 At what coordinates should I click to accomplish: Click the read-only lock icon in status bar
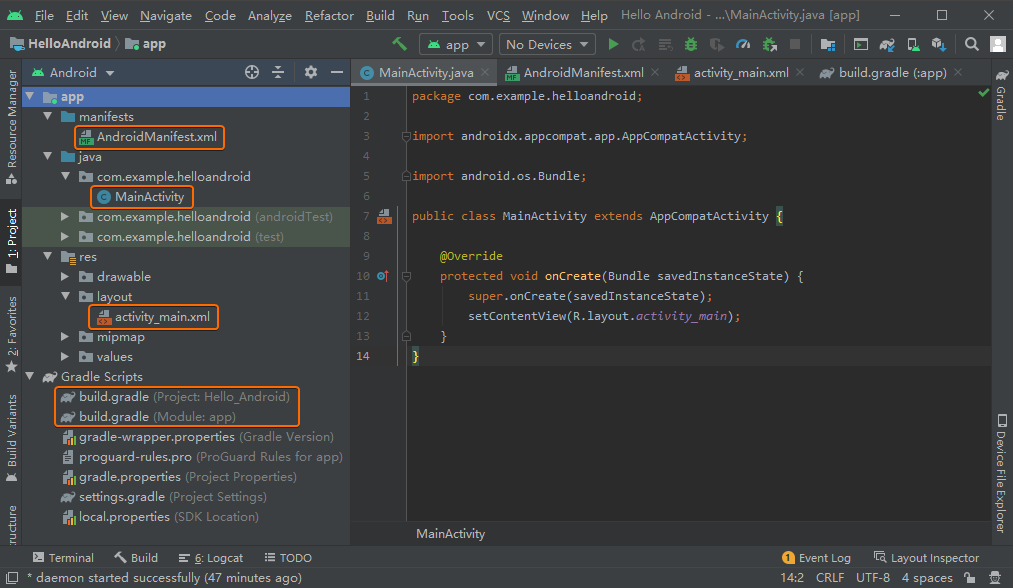[x=969, y=577]
